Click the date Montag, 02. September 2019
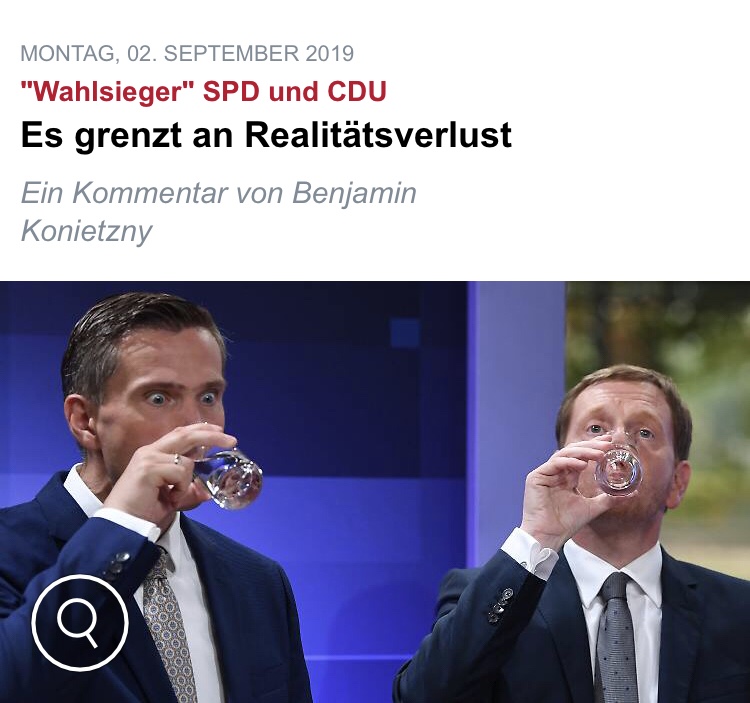The height and width of the screenshot is (703, 750). [x=187, y=53]
